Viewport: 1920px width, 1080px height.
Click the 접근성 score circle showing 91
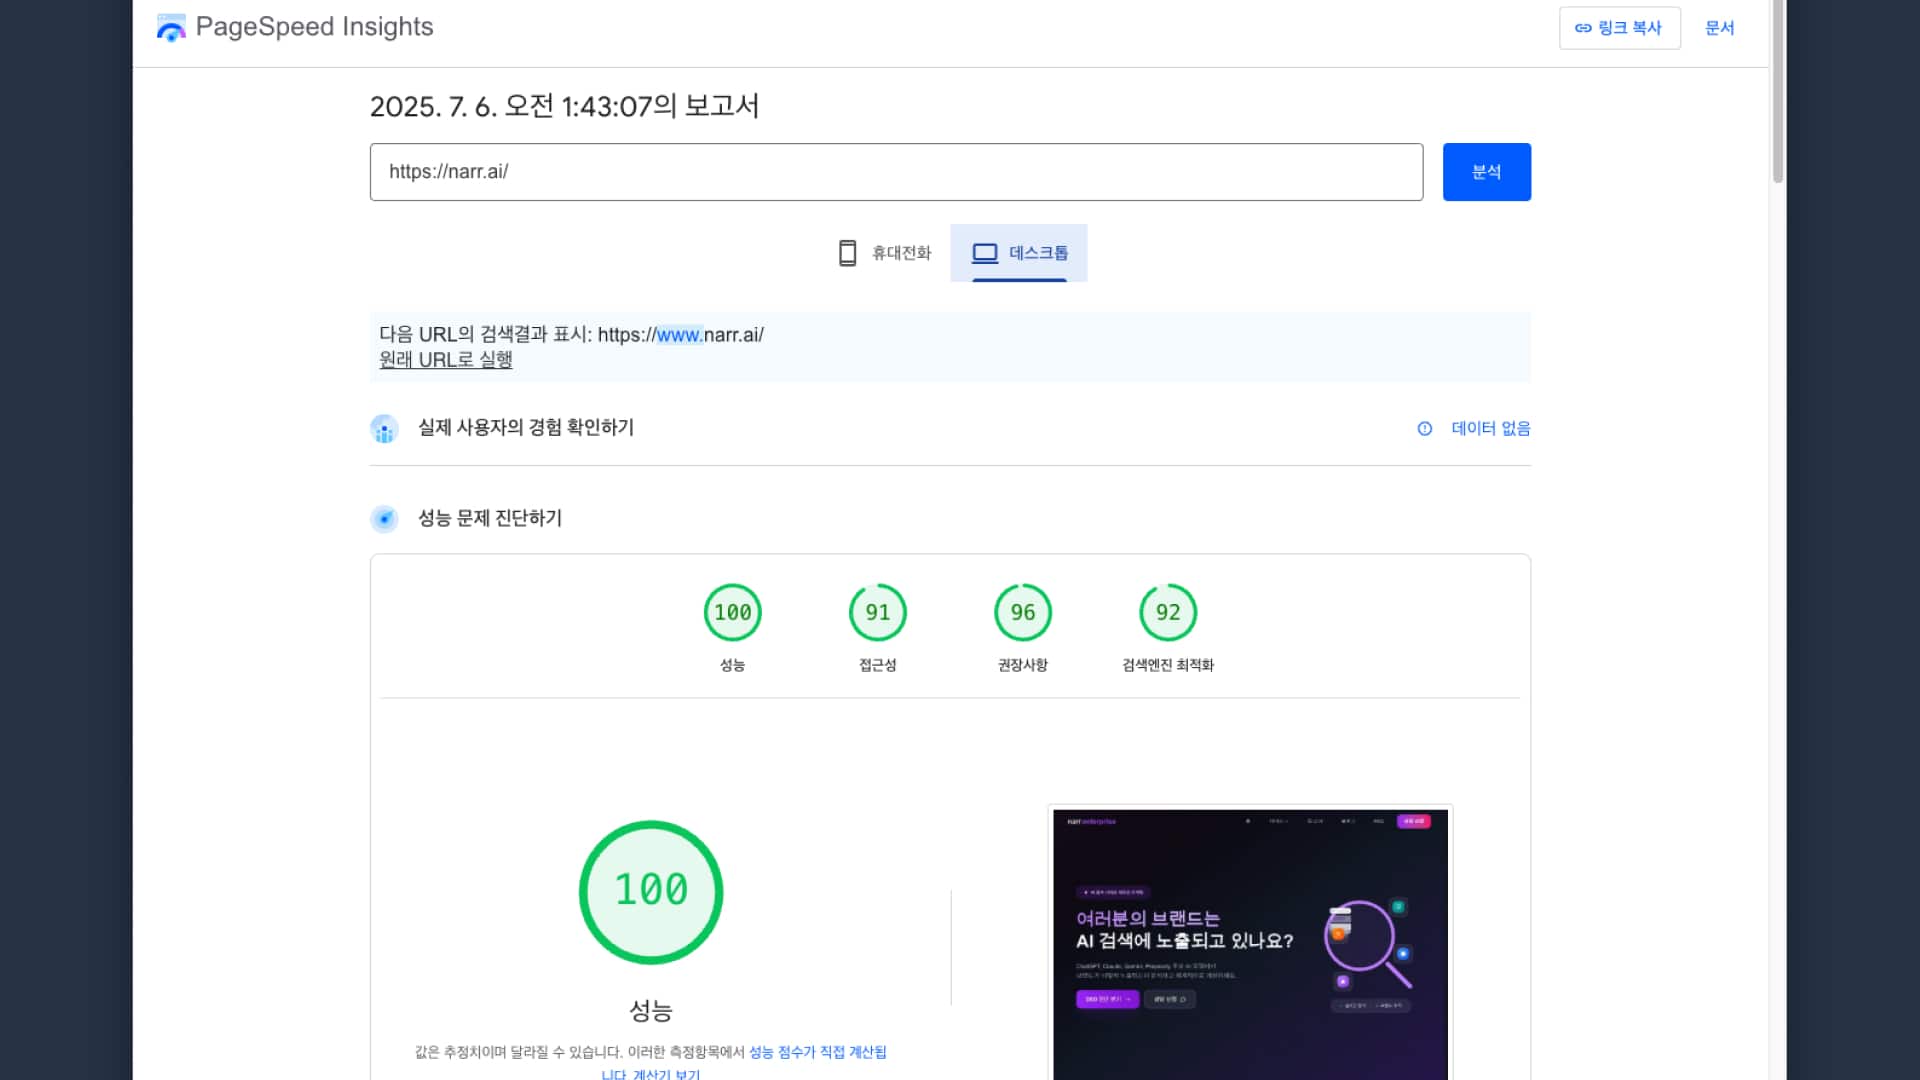pyautogui.click(x=877, y=612)
